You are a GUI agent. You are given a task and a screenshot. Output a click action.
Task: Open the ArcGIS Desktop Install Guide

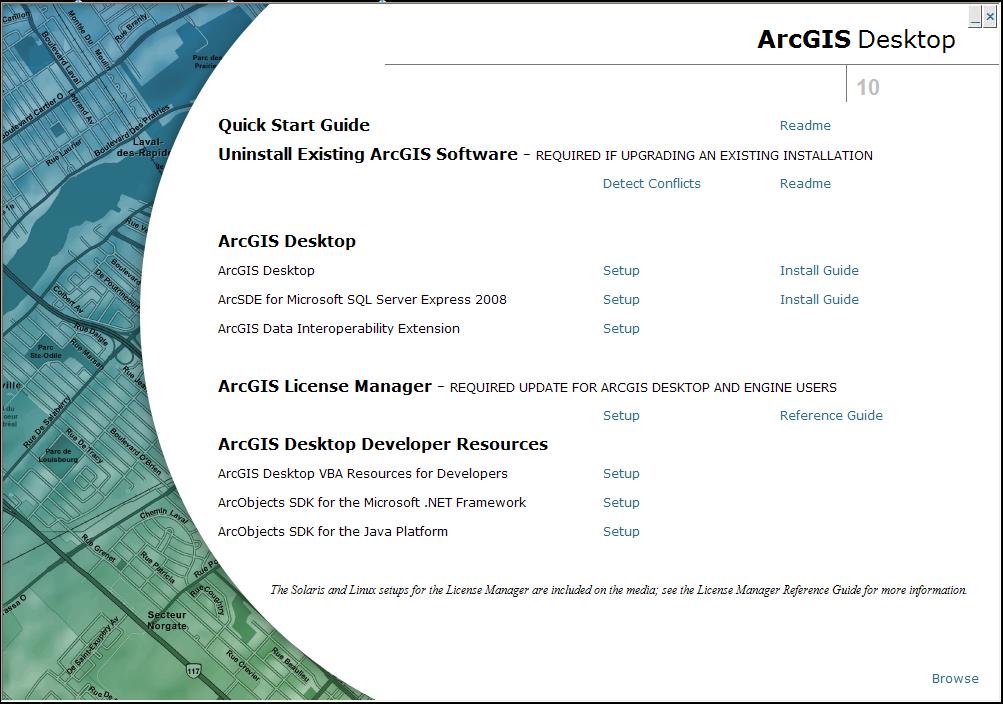pyautogui.click(x=819, y=270)
